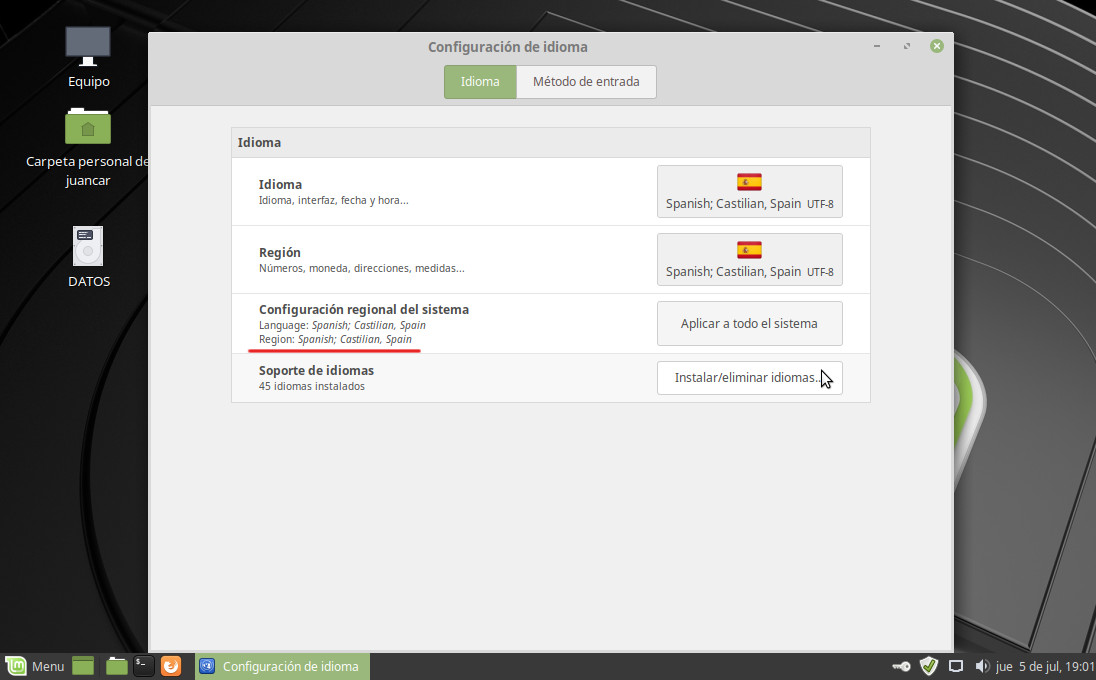Click the Aplicar a todo el sistema button
Screen dimensions: 1096x680
click(749, 323)
